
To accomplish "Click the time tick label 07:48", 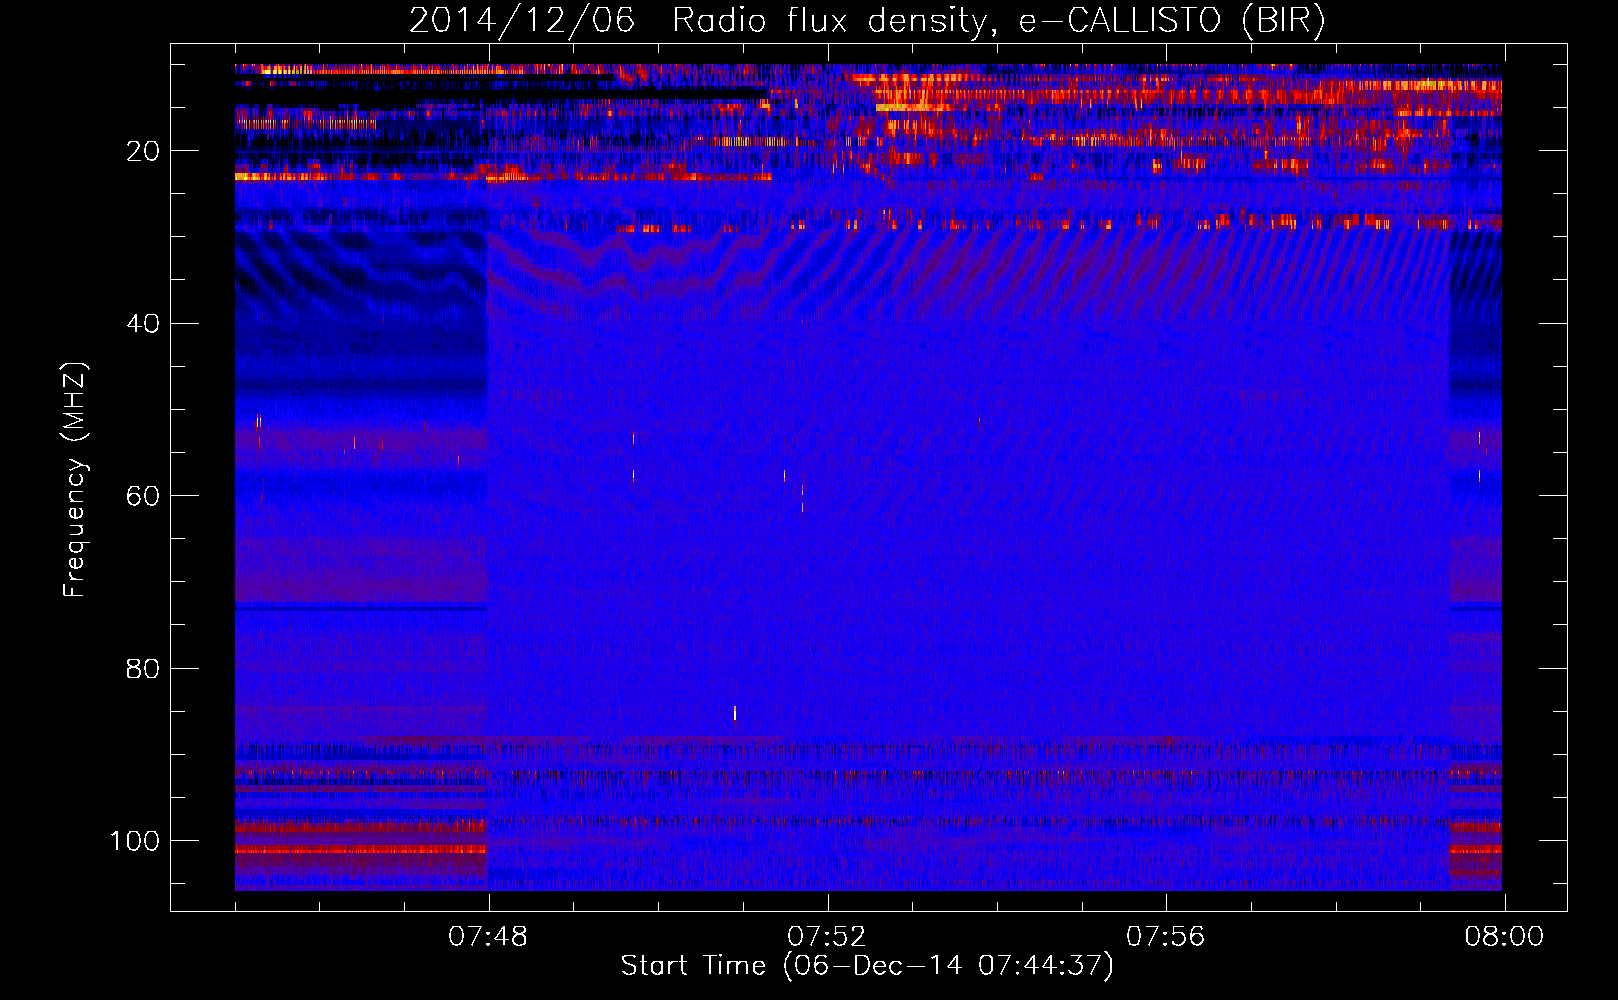I will (x=488, y=937).
